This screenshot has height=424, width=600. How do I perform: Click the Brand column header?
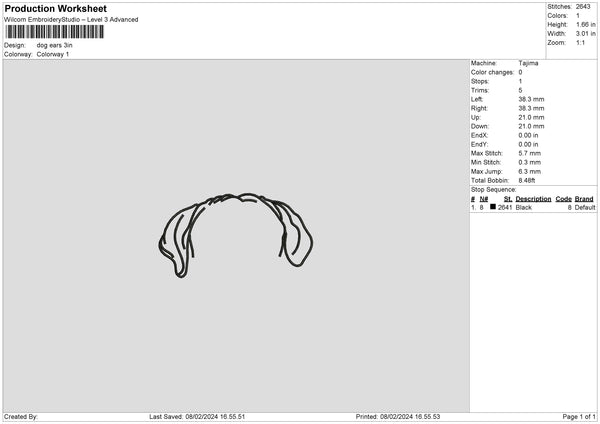coord(584,199)
